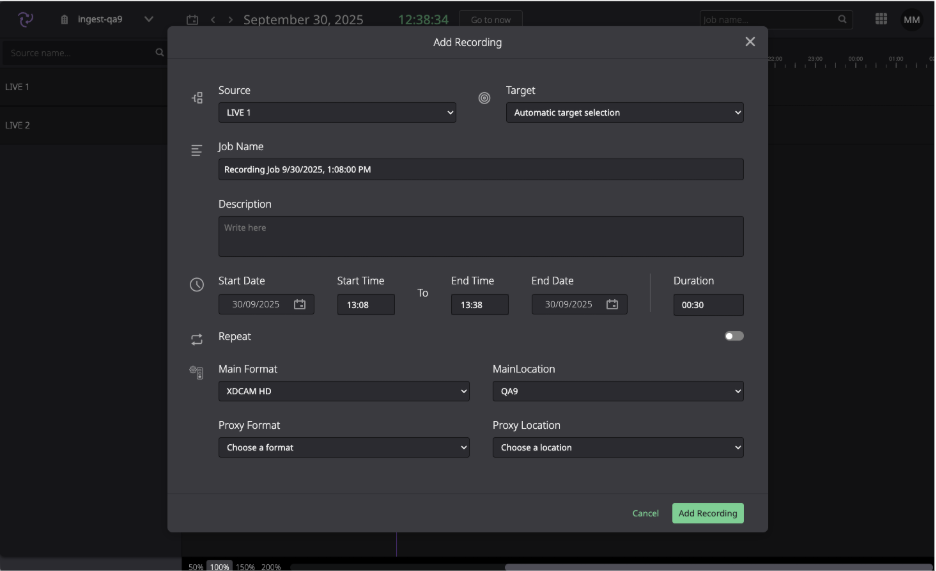Click the Target bullseye icon
This screenshot has height=571, width=936.
(x=484, y=98)
